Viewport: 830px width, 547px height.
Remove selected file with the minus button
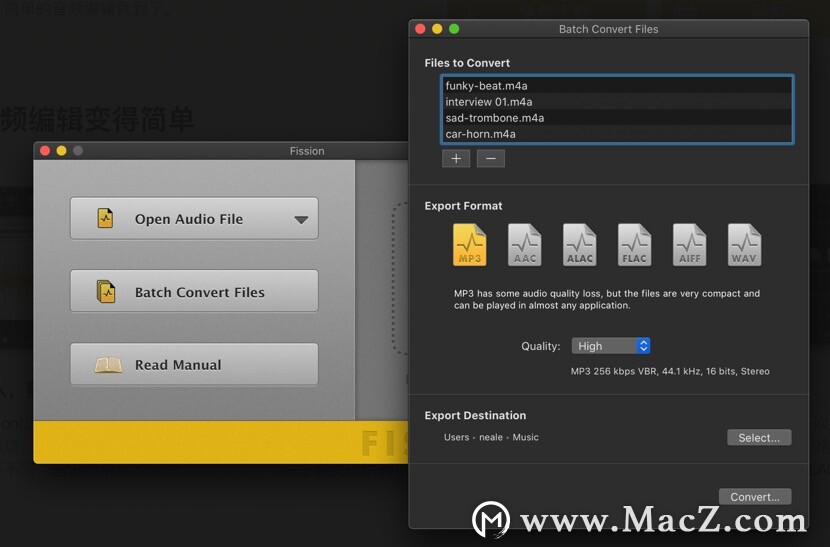tap(491, 158)
